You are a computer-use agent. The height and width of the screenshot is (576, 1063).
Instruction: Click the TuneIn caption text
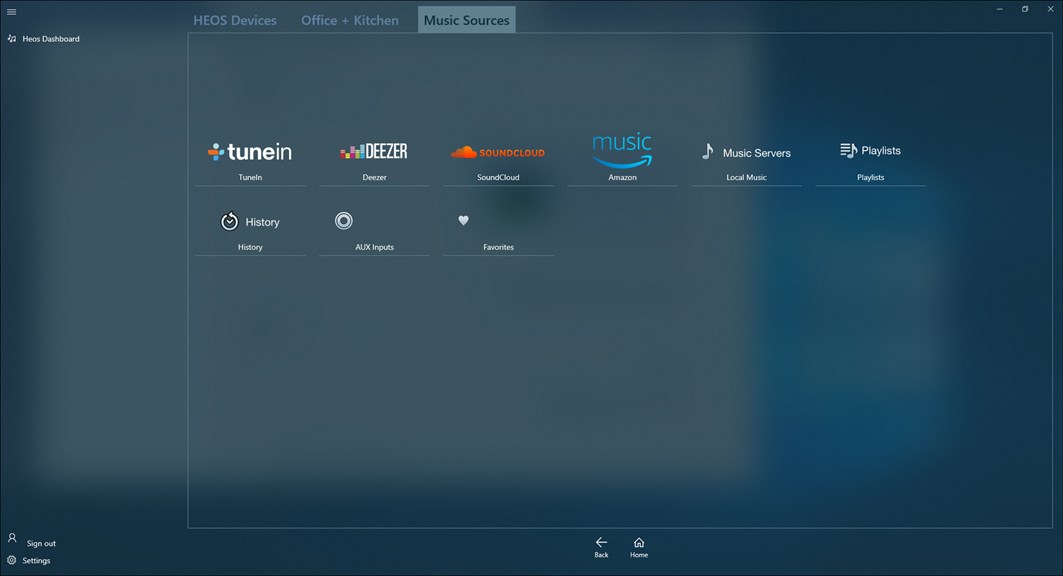point(249,178)
